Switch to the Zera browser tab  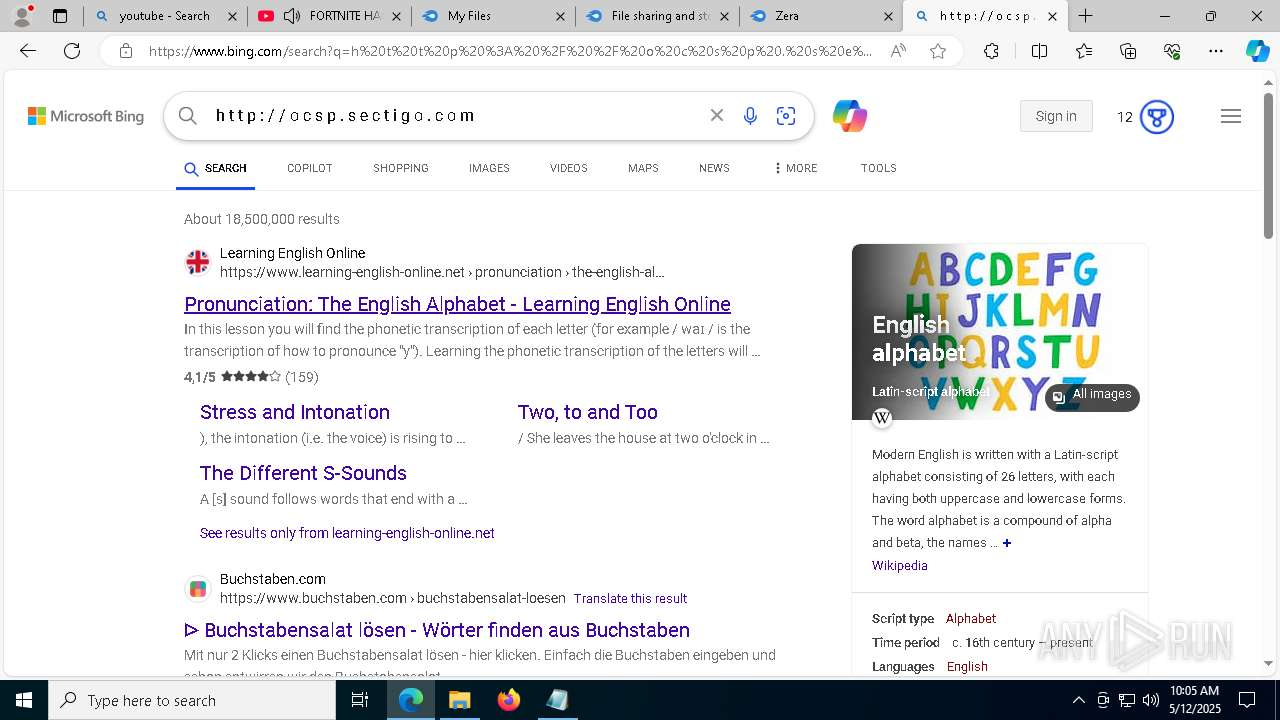point(821,16)
